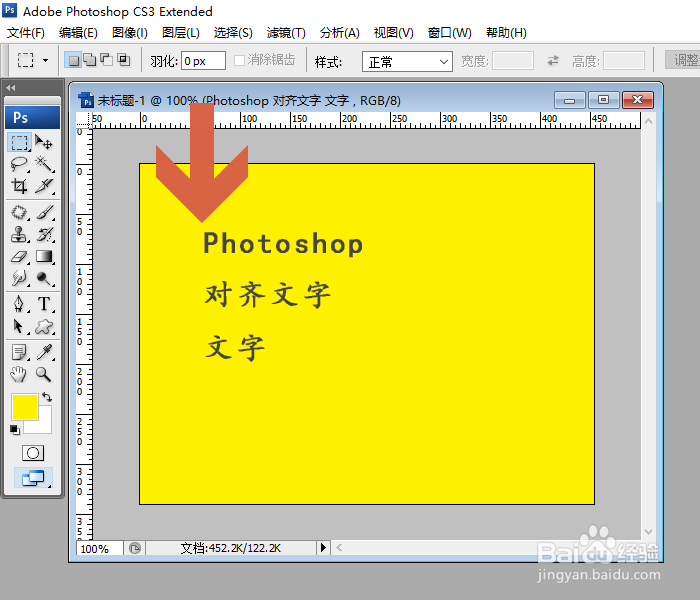700x600 pixels.
Task: Select the Pen tool
Action: pyautogui.click(x=19, y=304)
